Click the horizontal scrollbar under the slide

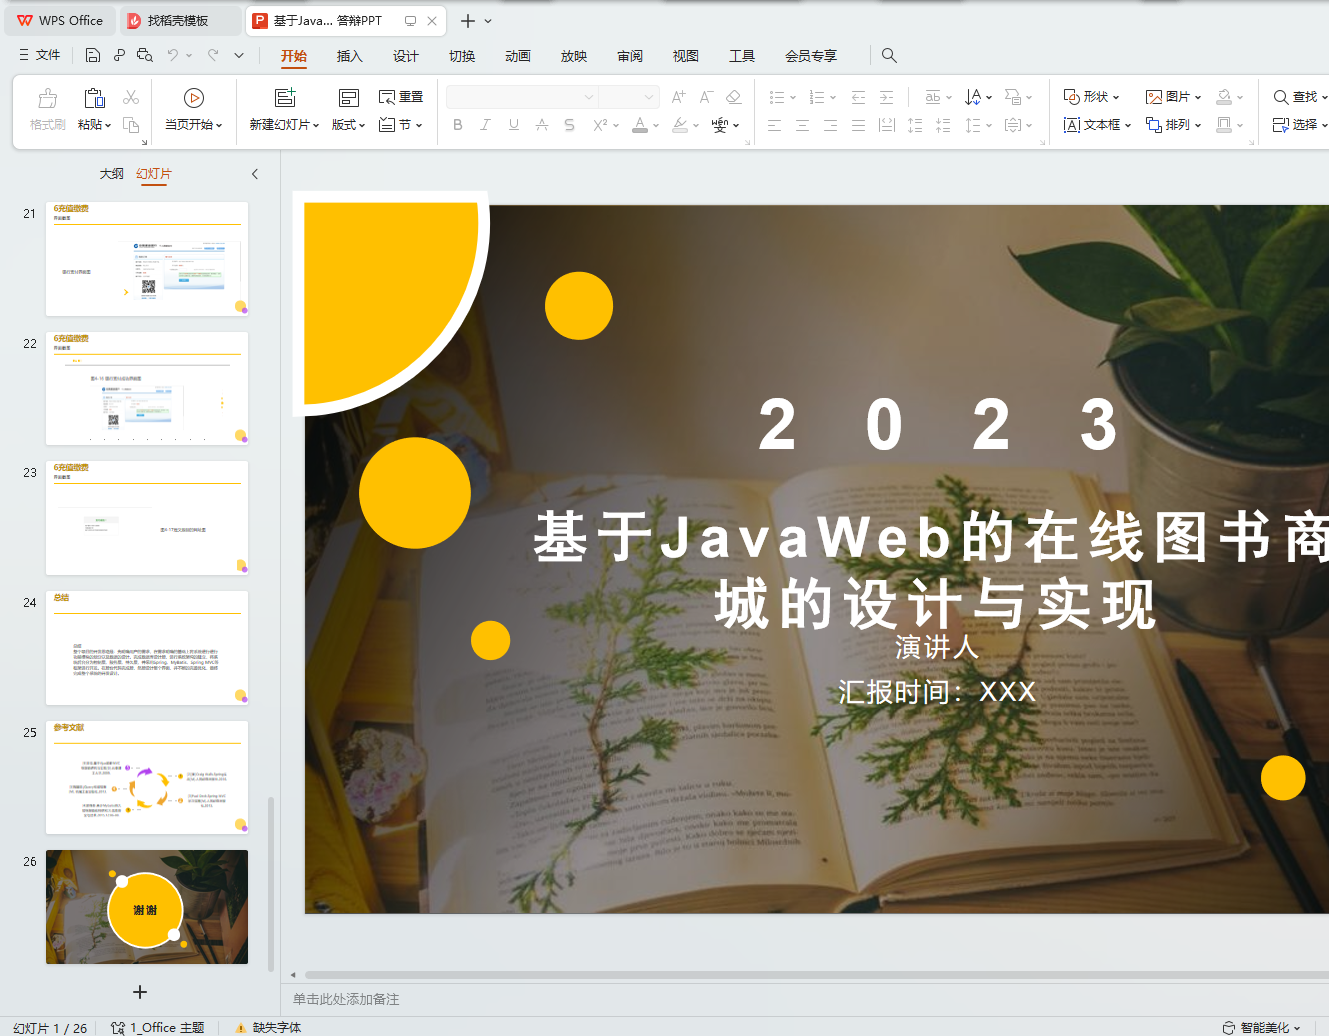(x=816, y=975)
